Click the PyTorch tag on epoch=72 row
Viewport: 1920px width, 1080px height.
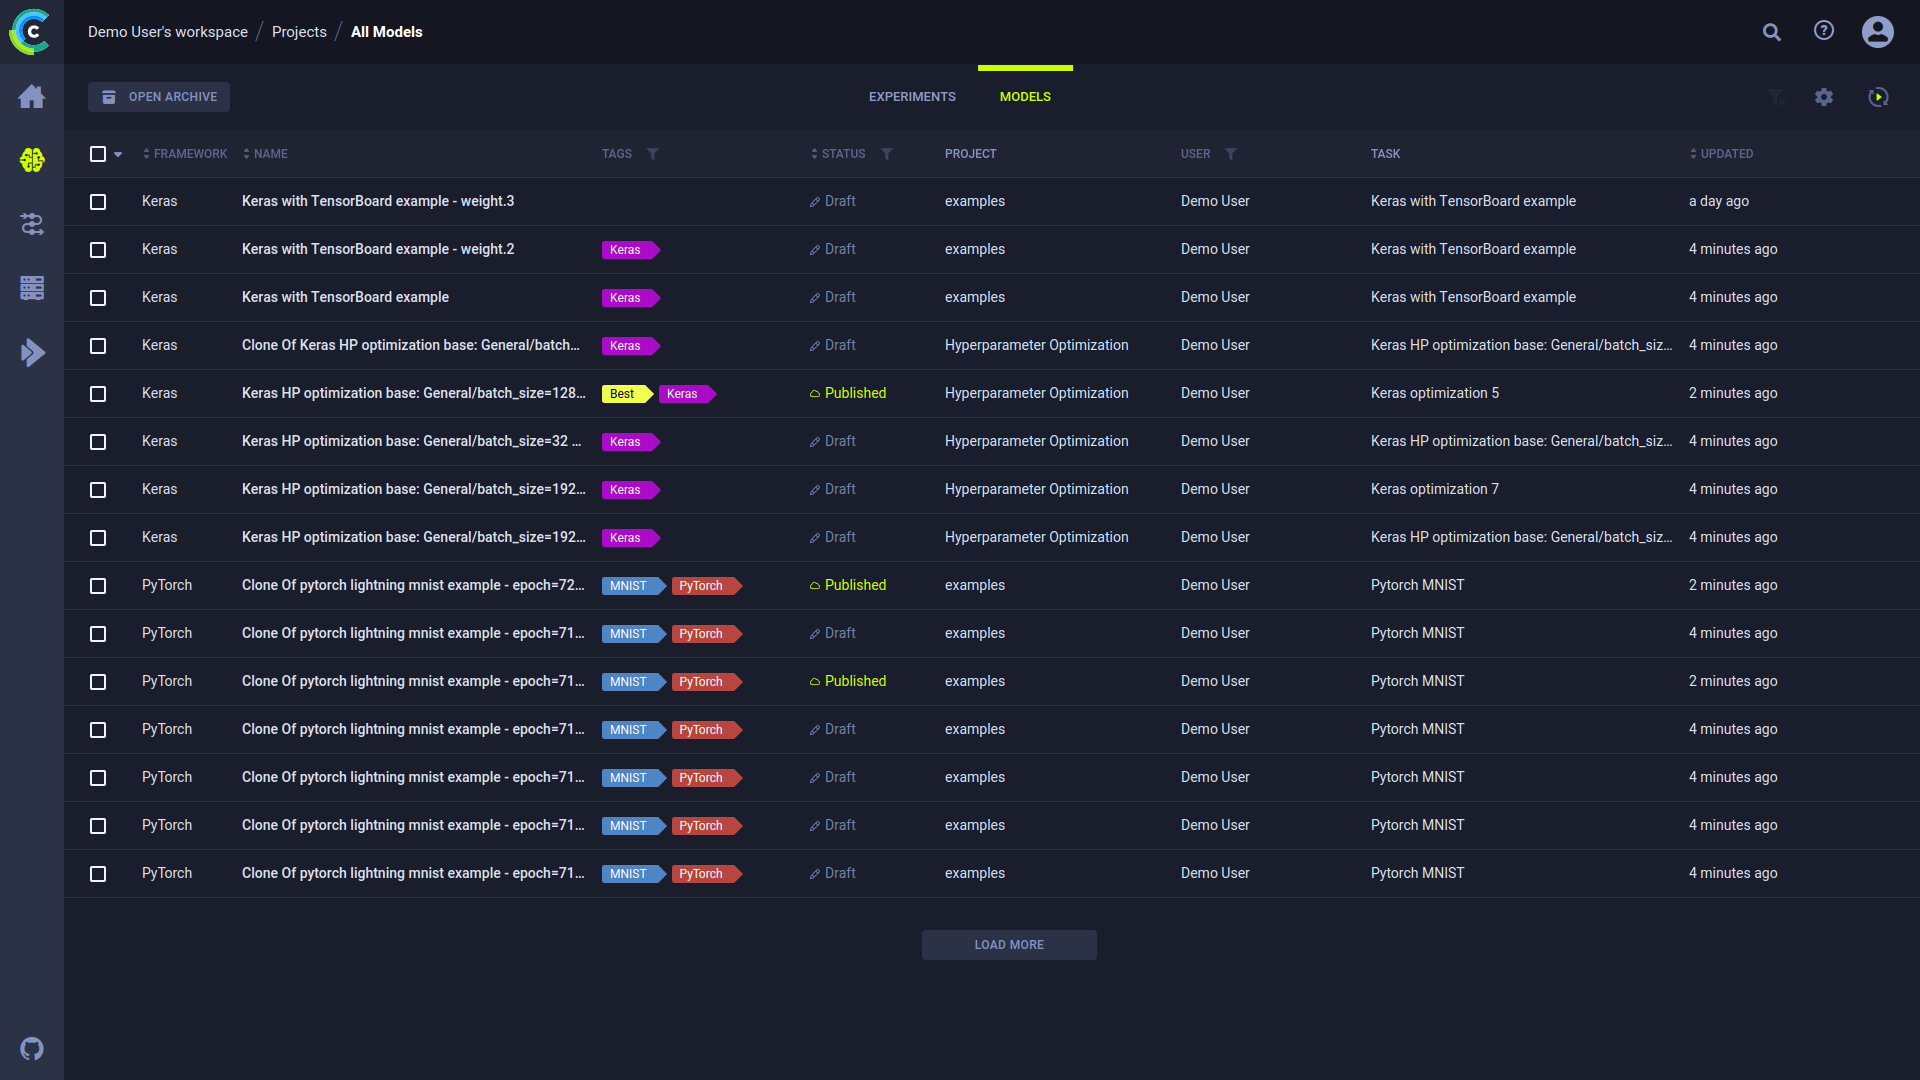(x=706, y=586)
